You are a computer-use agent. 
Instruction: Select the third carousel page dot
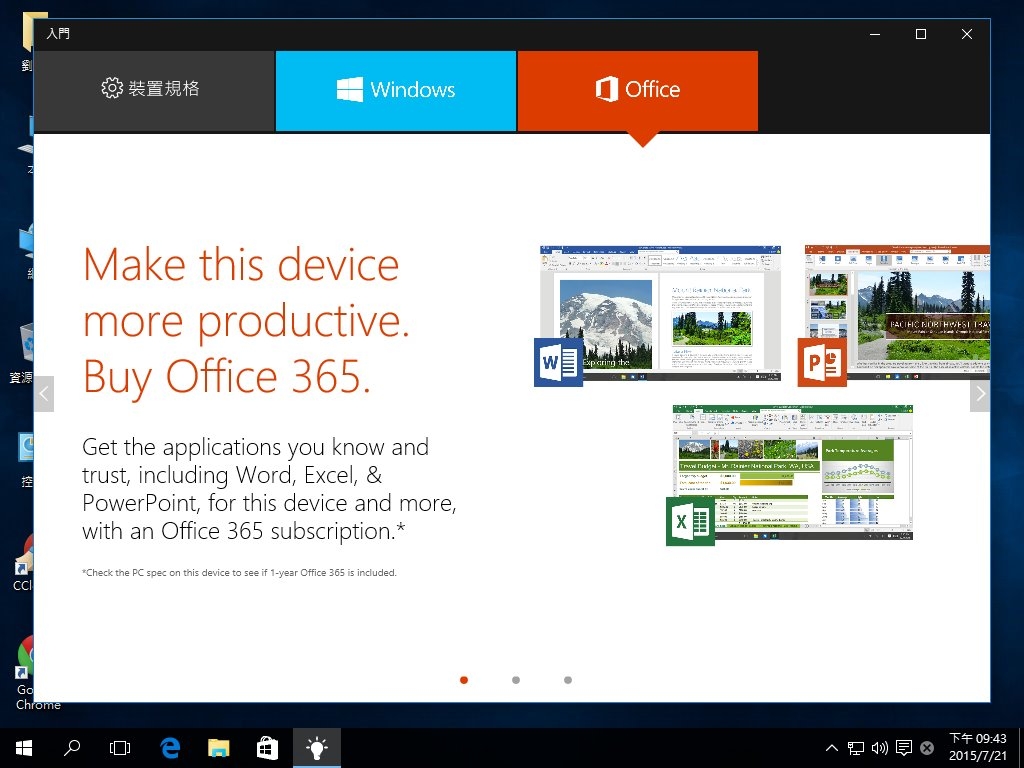(568, 680)
